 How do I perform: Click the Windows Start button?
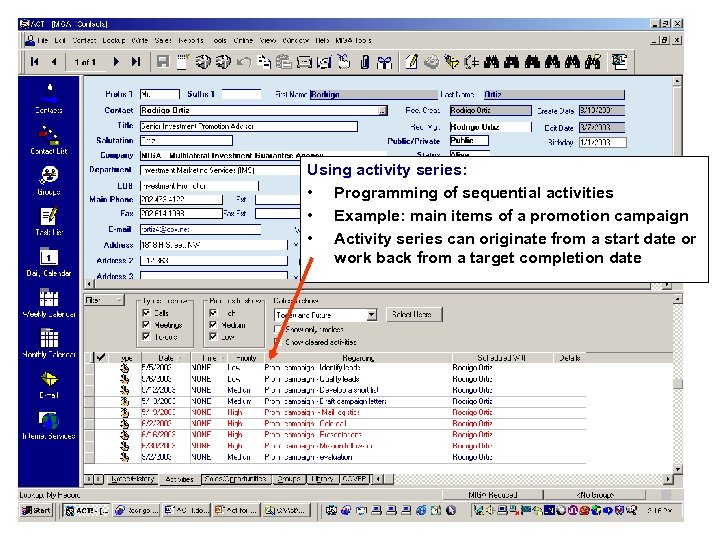coord(36,510)
